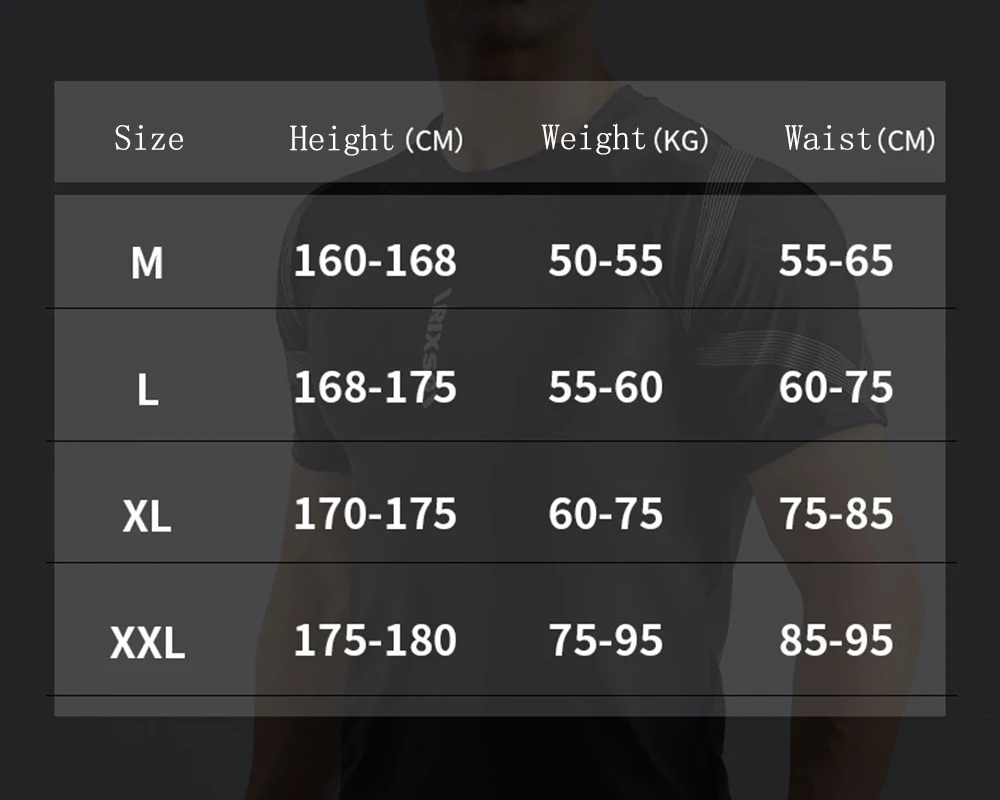Select the XL size label
This screenshot has width=1000, height=800.
click(x=147, y=515)
